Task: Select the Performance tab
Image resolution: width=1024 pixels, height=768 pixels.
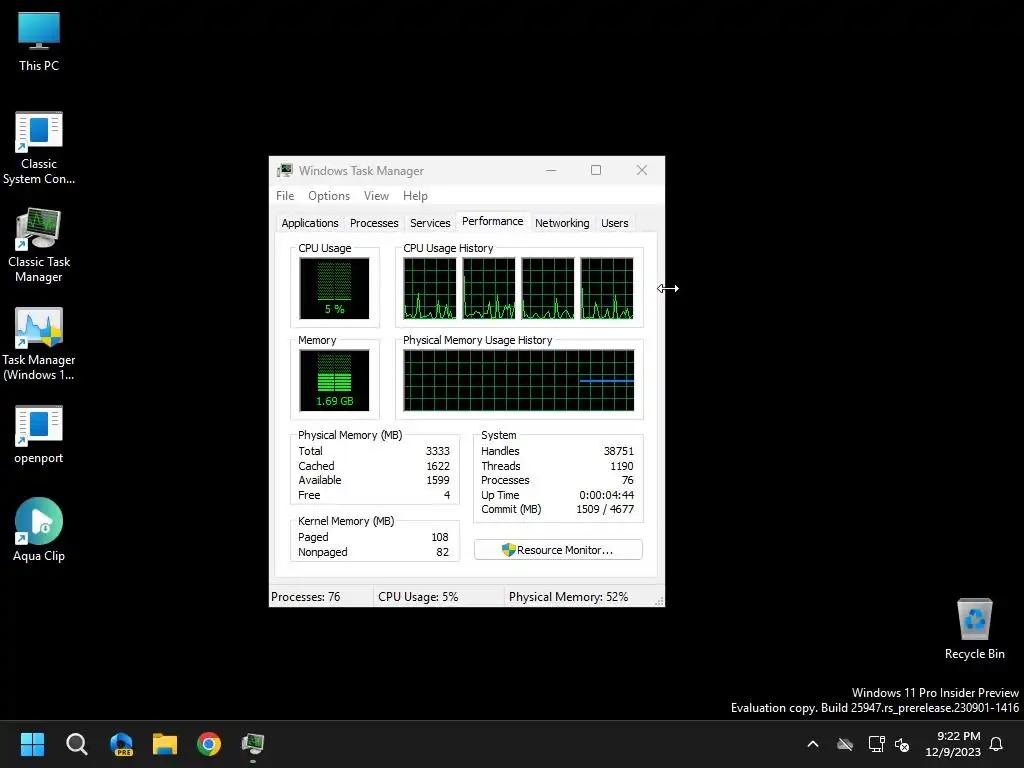Action: point(492,221)
